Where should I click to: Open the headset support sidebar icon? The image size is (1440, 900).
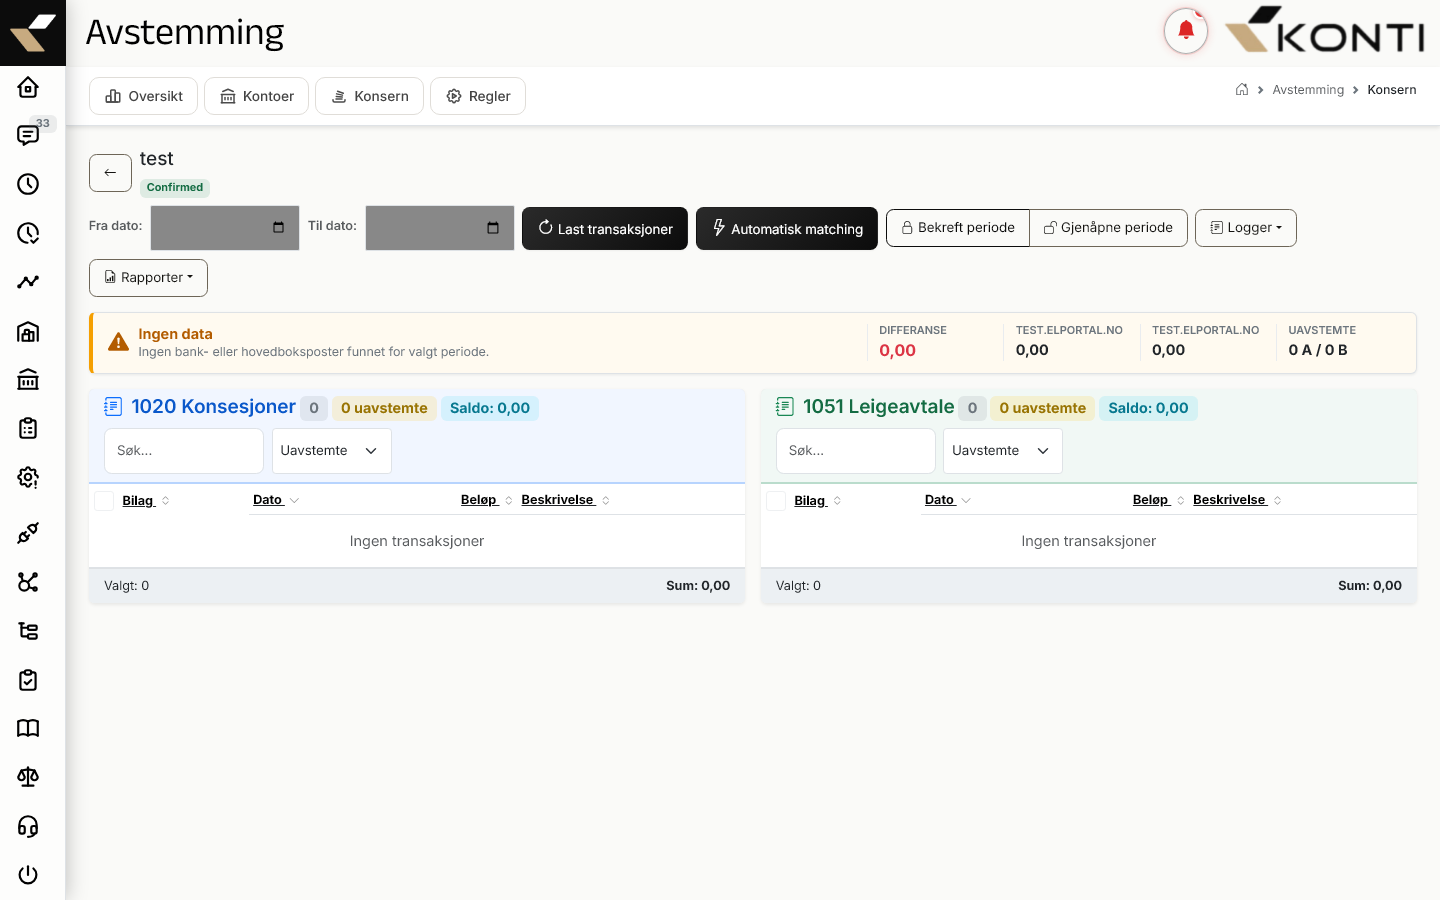(x=28, y=826)
